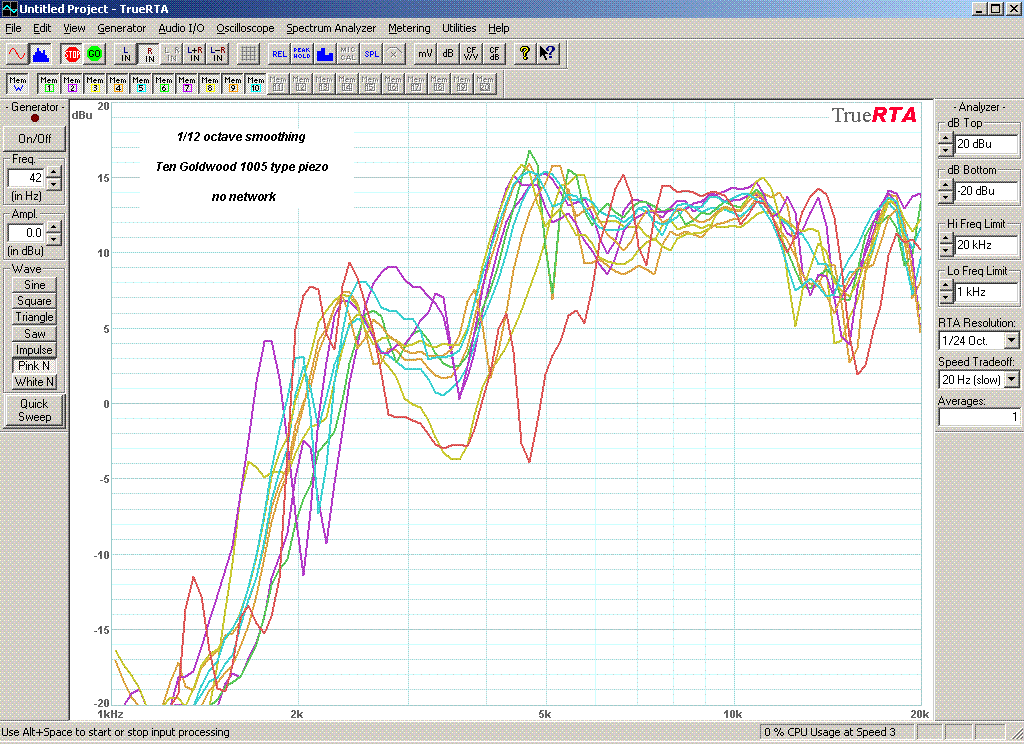Open the RTA Resolution dropdown
Screen dimensions: 1024x744
coord(1012,341)
